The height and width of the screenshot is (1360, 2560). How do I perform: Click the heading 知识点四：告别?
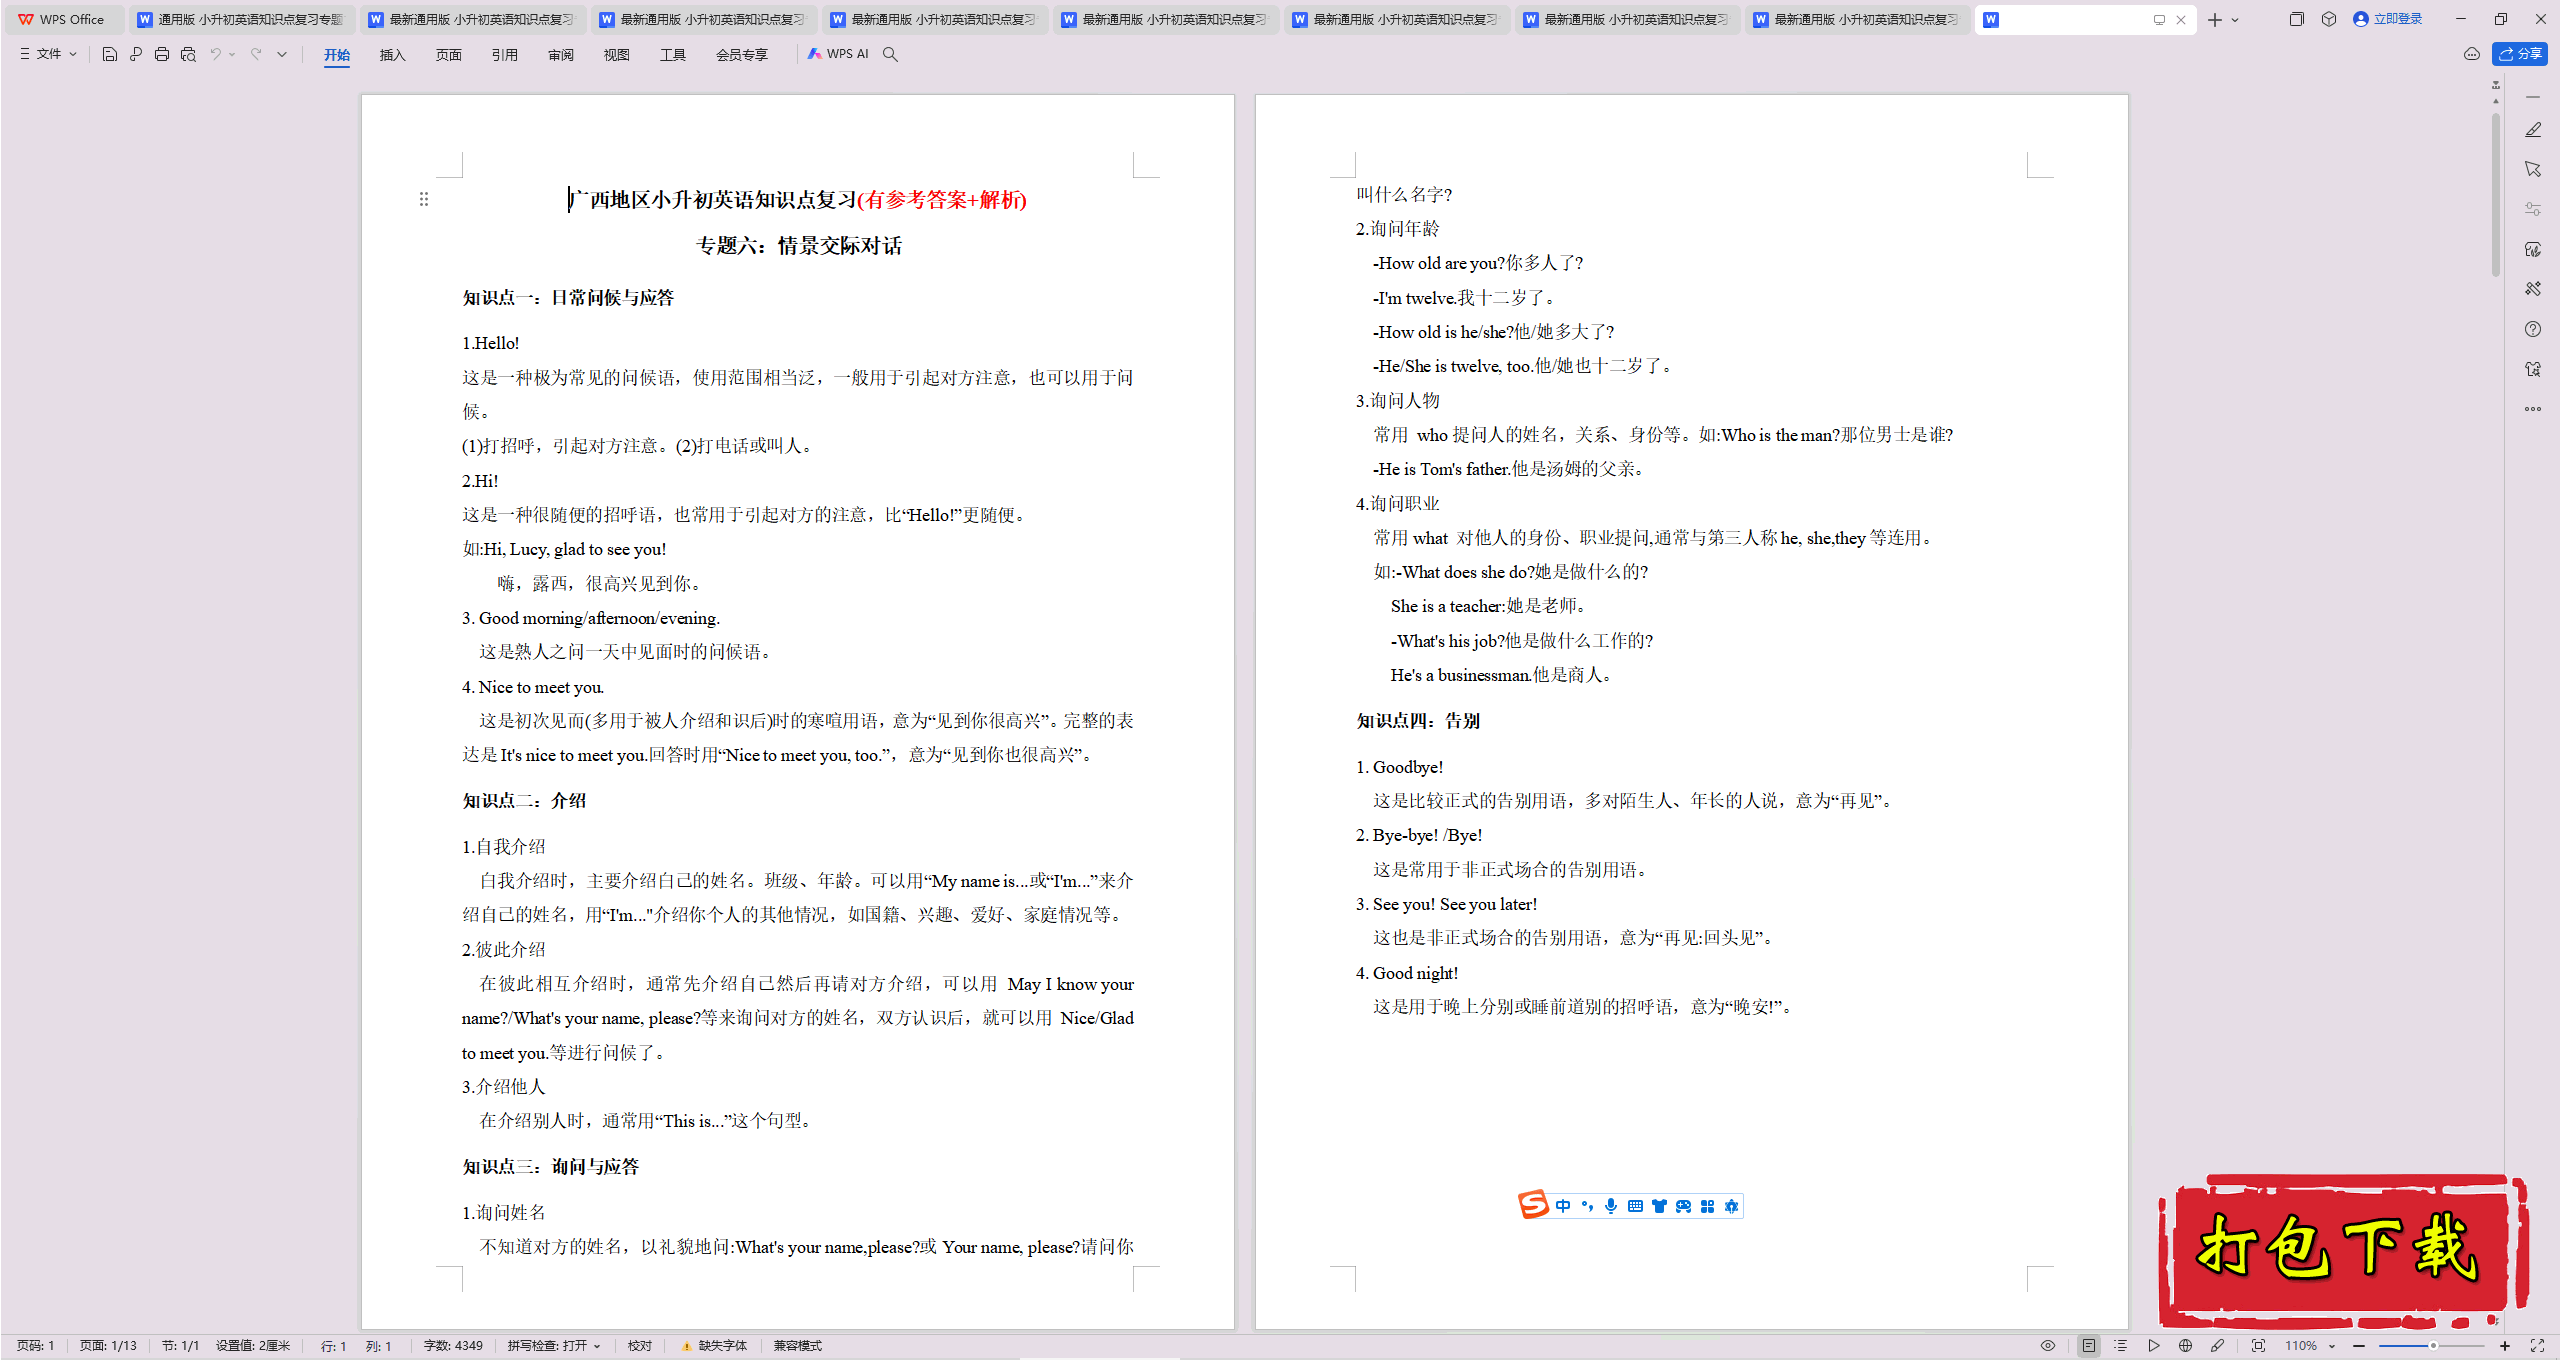pos(1417,721)
